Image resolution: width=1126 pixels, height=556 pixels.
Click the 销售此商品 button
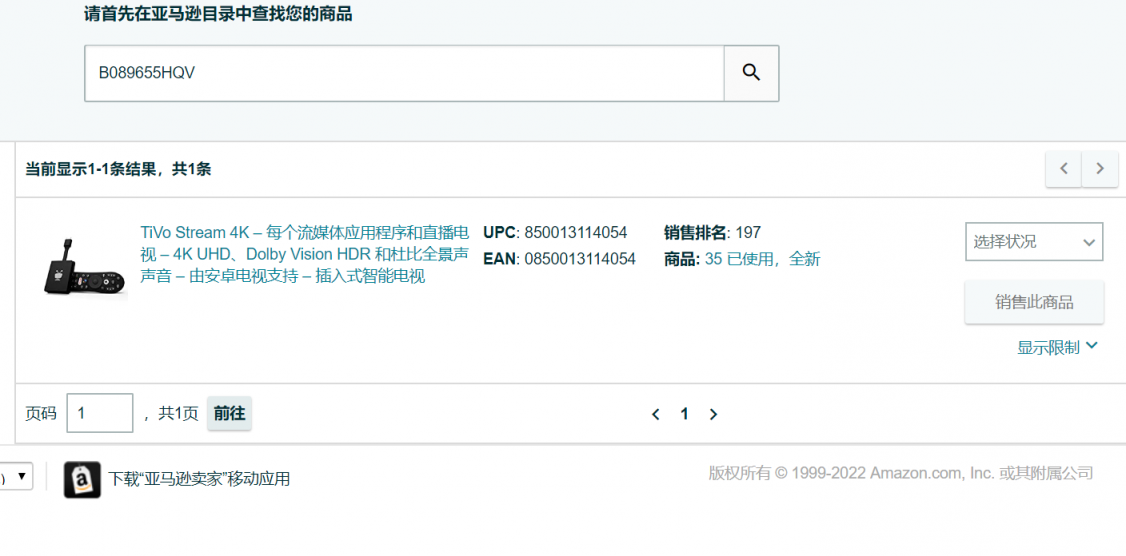1034,302
